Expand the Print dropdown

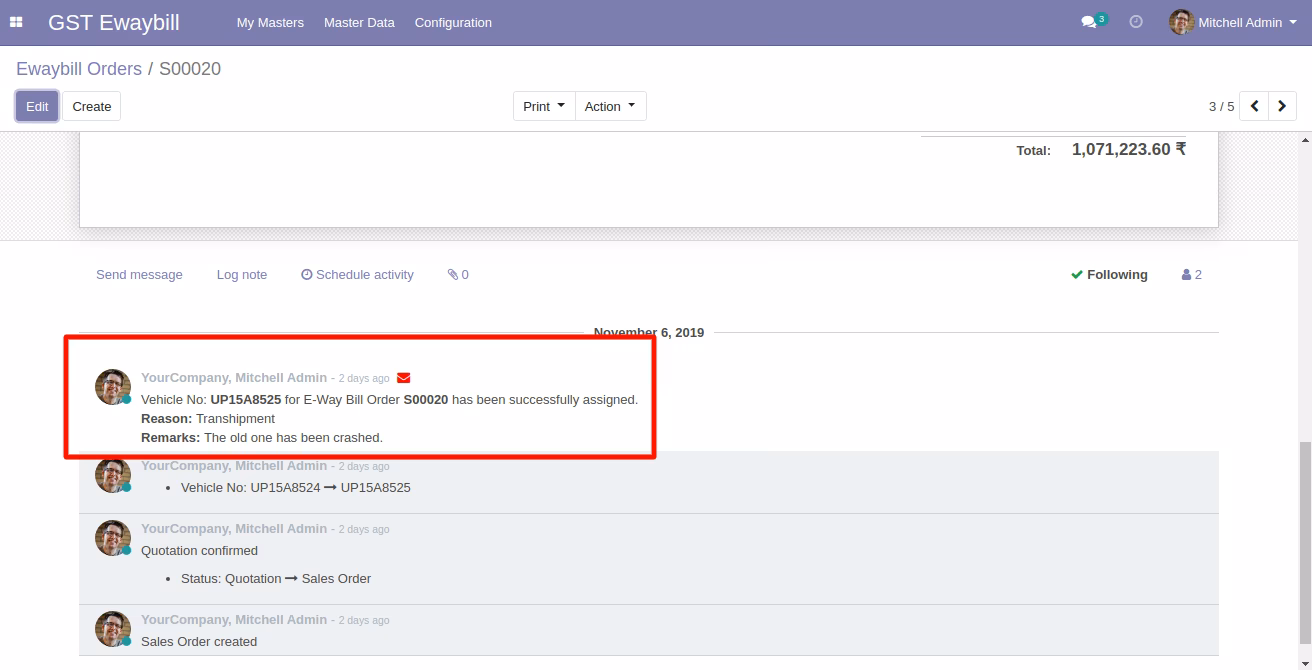[x=544, y=106]
